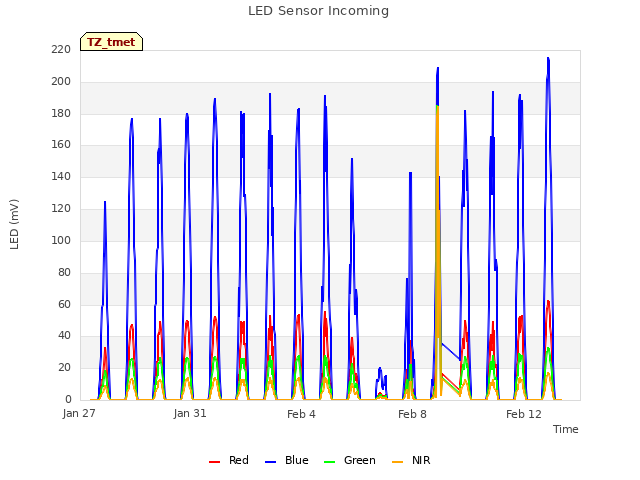Click the Feb 8 x-axis label
Screen dimensions: 640x480
click(412, 414)
